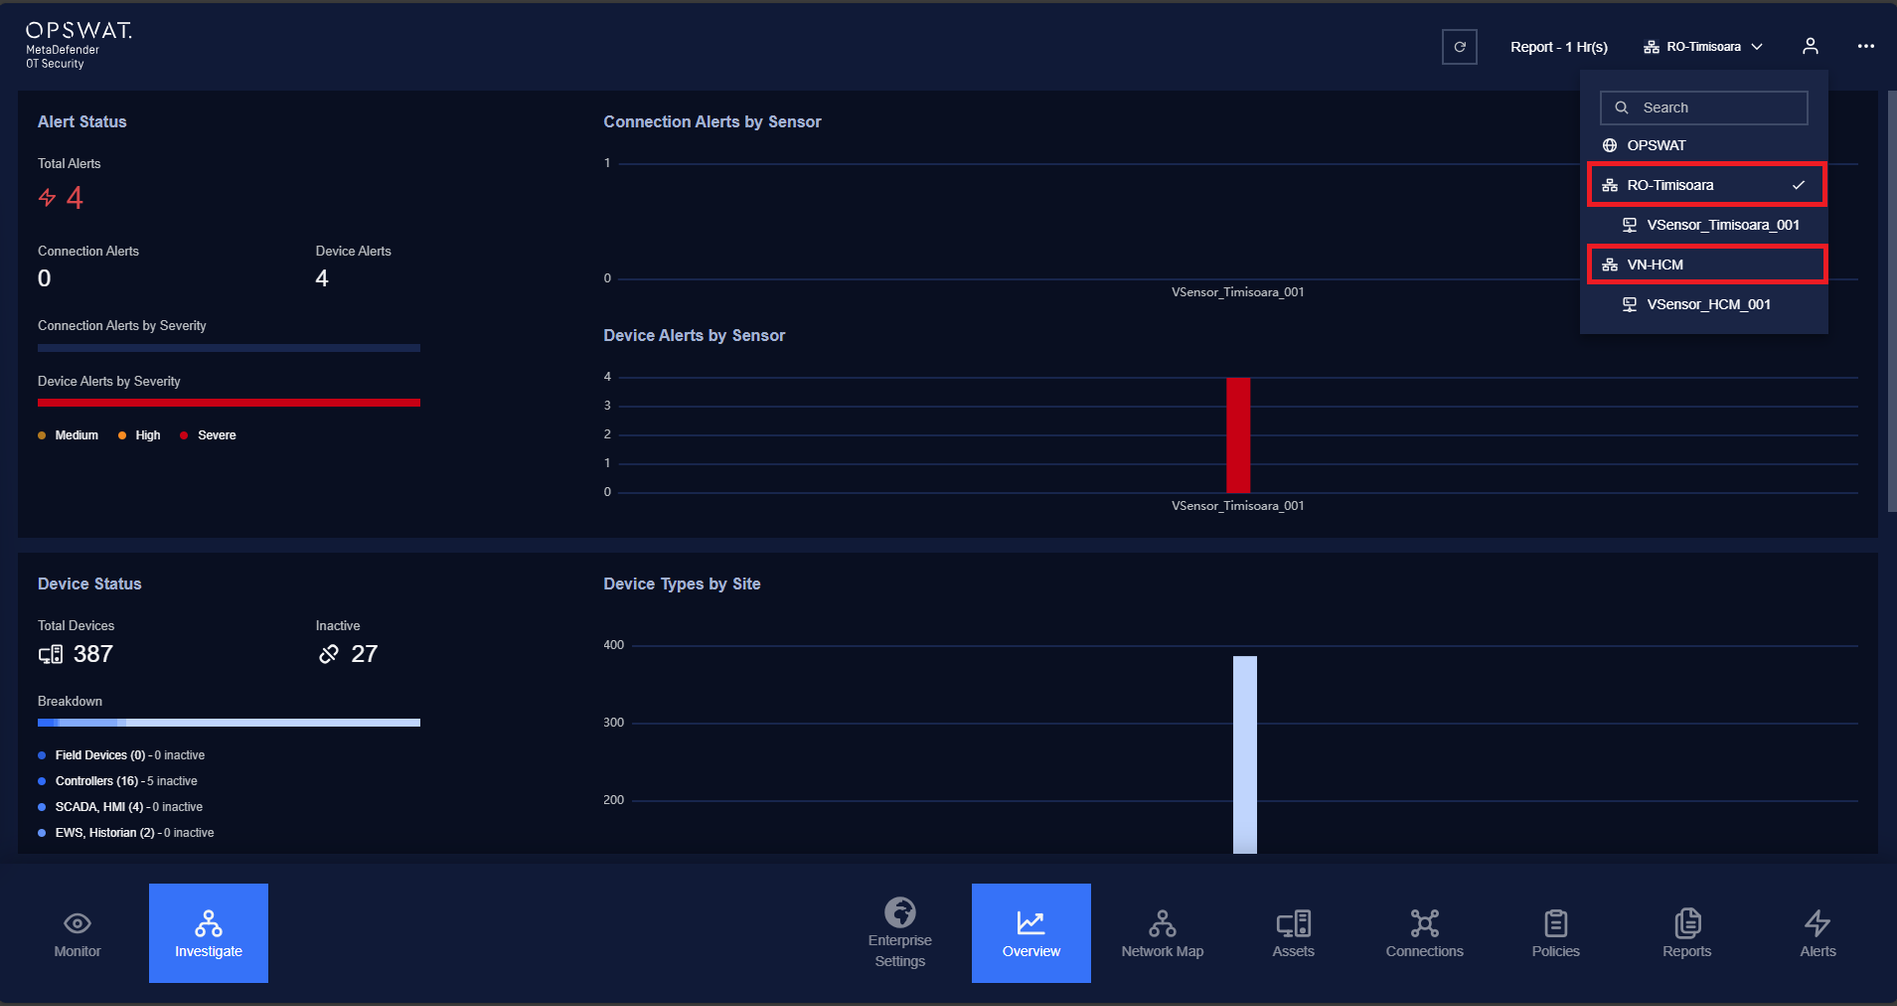This screenshot has height=1006, width=1897.
Task: Select Controllers (16) breakdown row
Action: (x=118, y=782)
